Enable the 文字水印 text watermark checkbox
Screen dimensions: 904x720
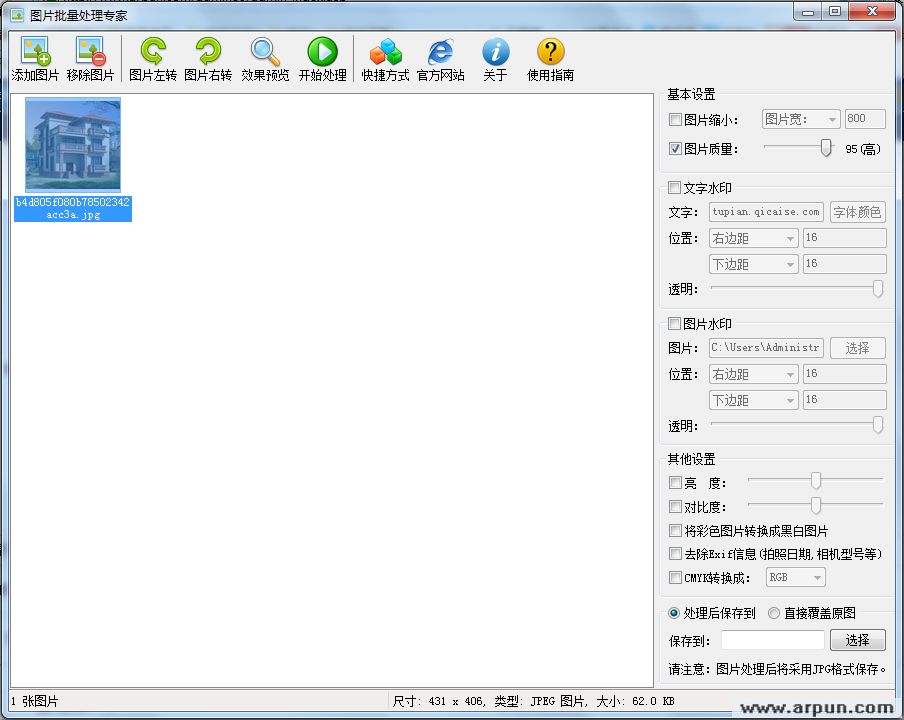[676, 186]
